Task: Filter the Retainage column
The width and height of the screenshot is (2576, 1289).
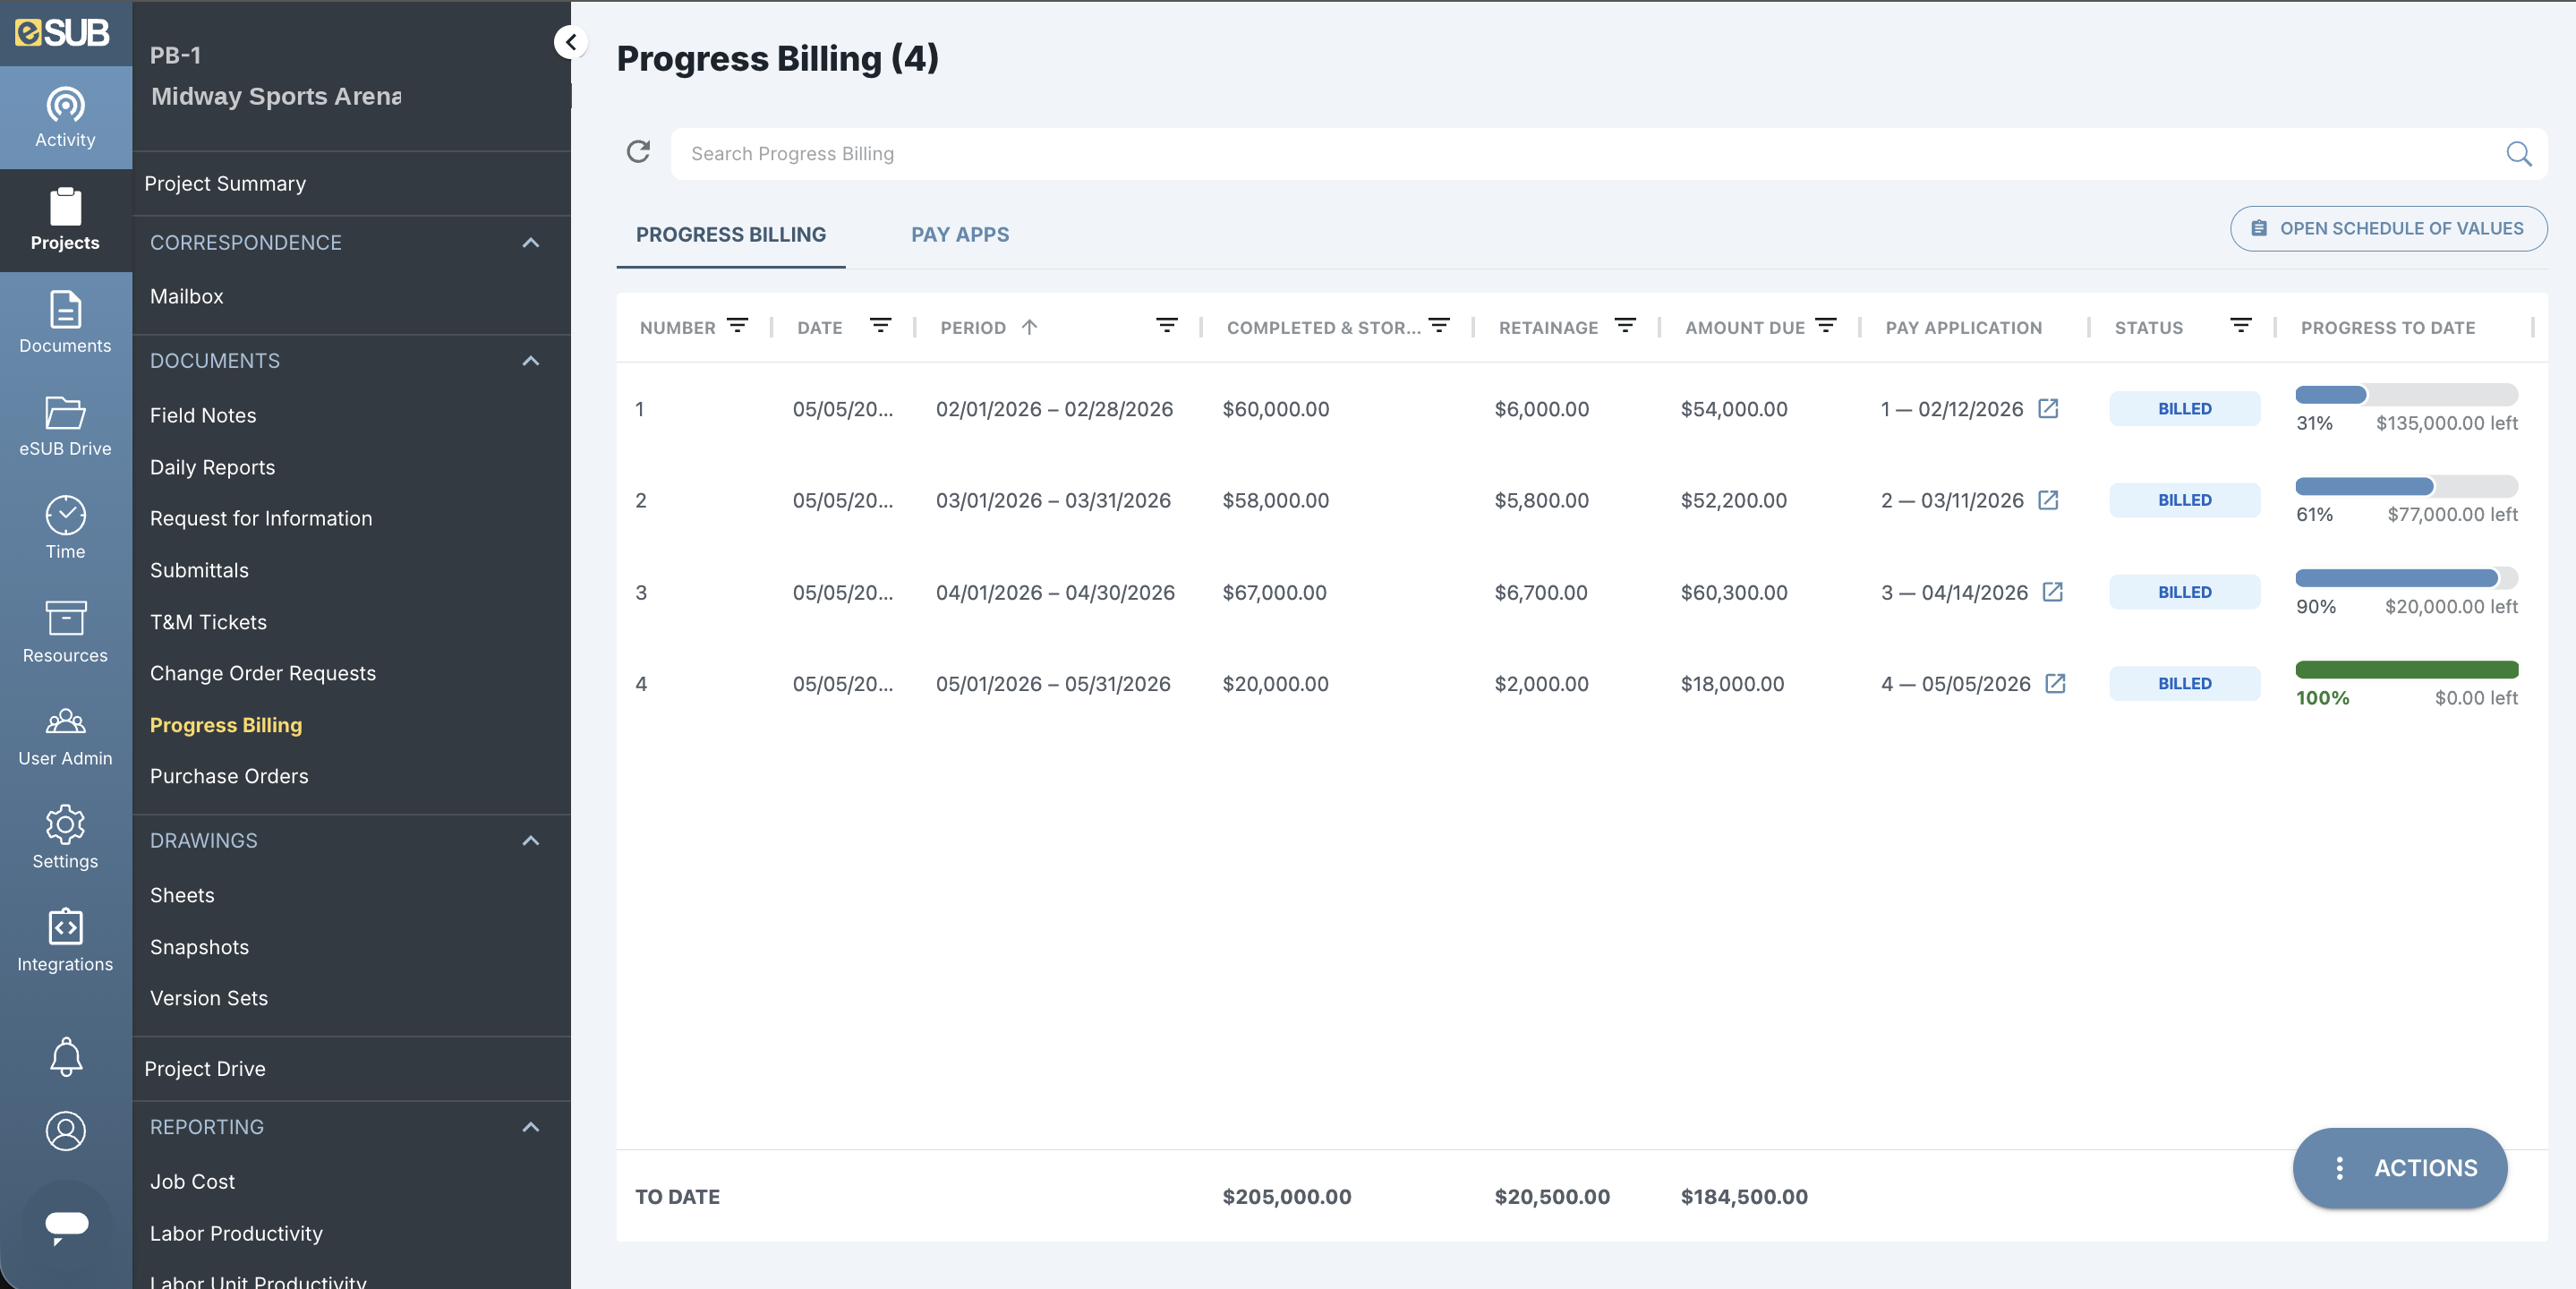Action: 1625,326
